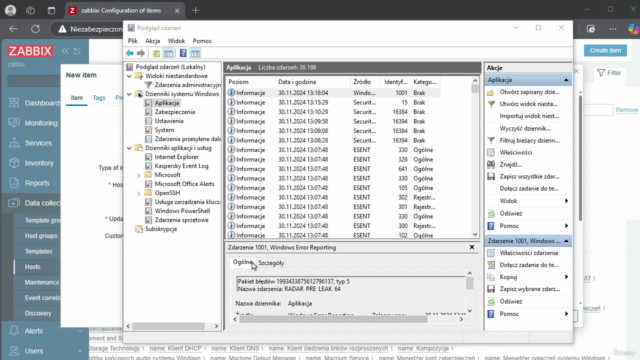Click the Aplikacja section Odśwież icon
Screen dimensions: 640x360
491,213
